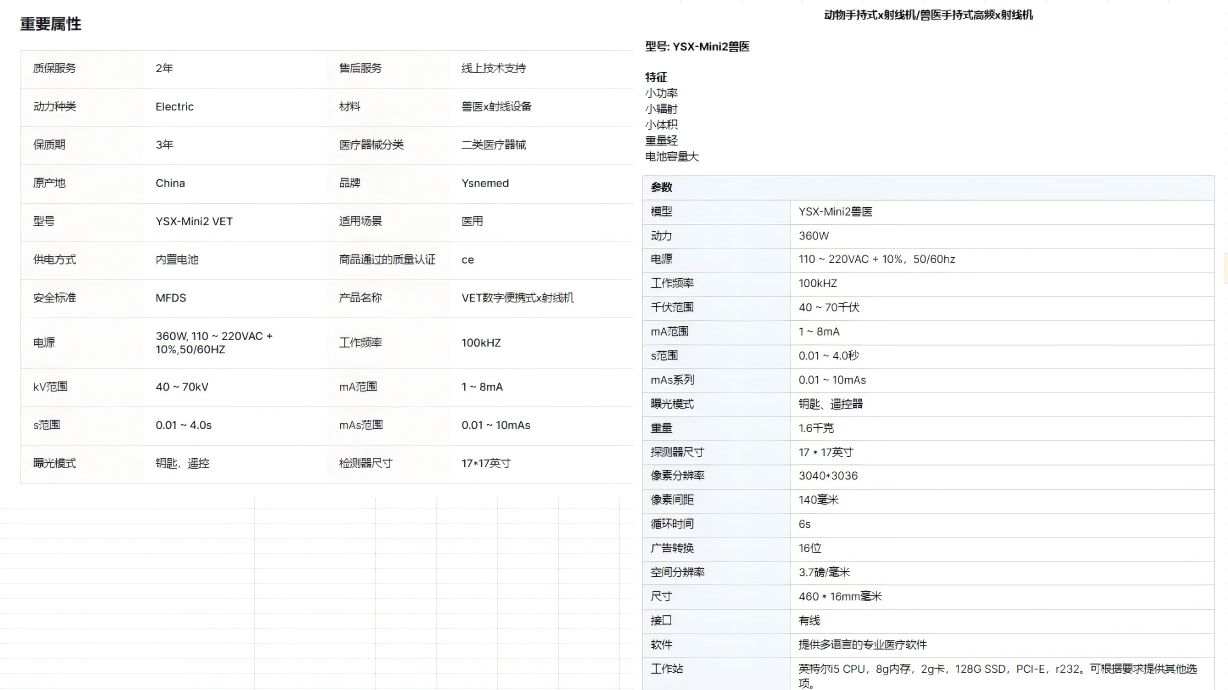Click the 有线 interface value
The height and width of the screenshot is (690, 1228).
point(809,621)
